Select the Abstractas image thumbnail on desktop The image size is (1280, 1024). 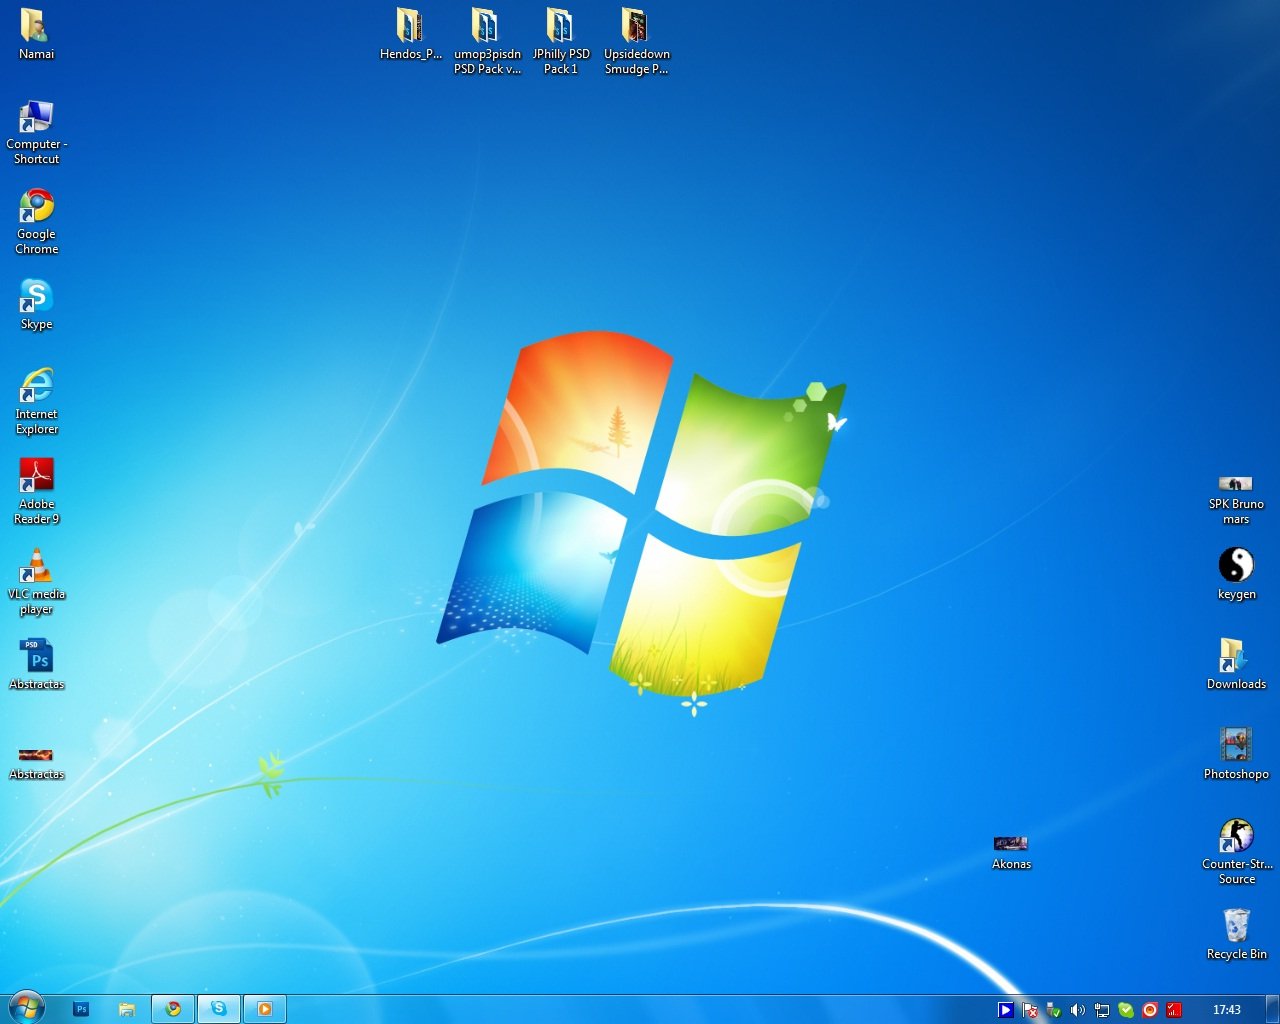point(36,755)
